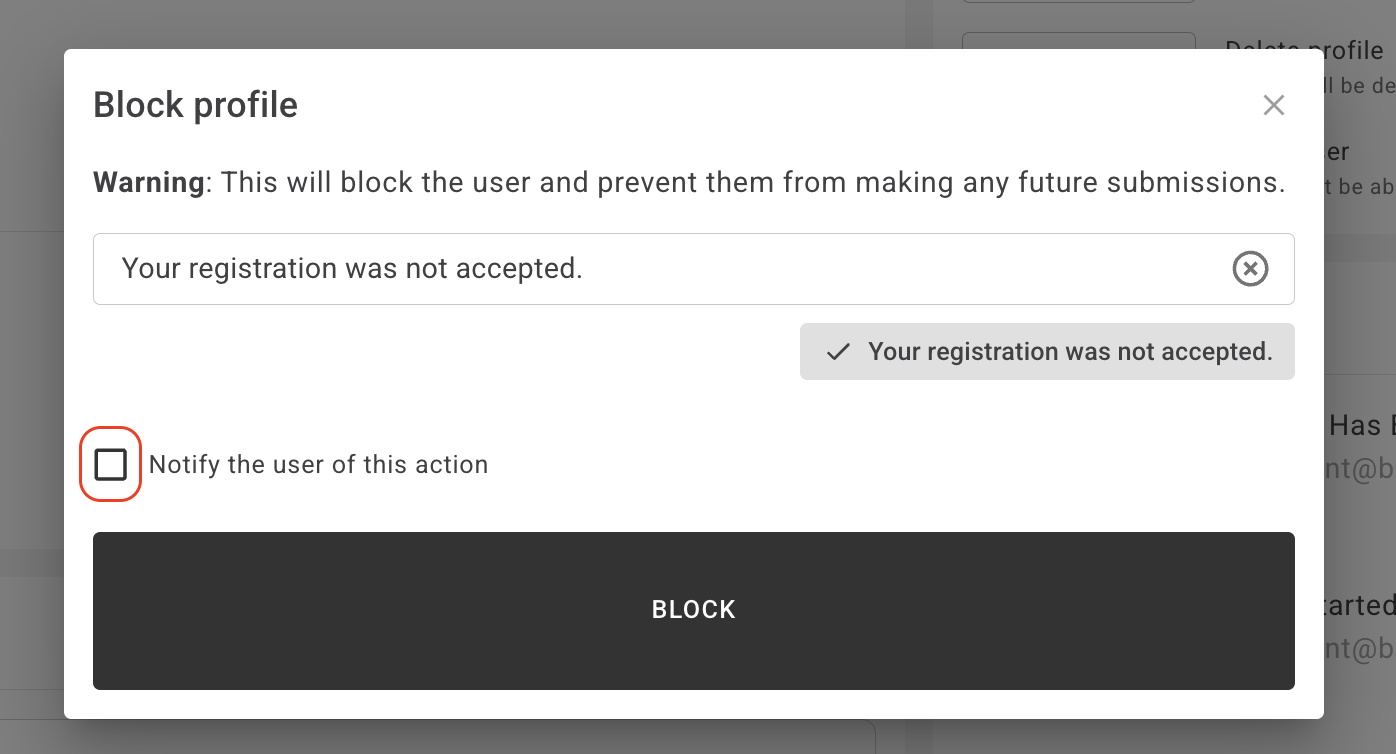Click the dimmed panel below the dialog's bottom edge
The width and height of the screenshot is (1396, 754).
pyautogui.click(x=500, y=738)
